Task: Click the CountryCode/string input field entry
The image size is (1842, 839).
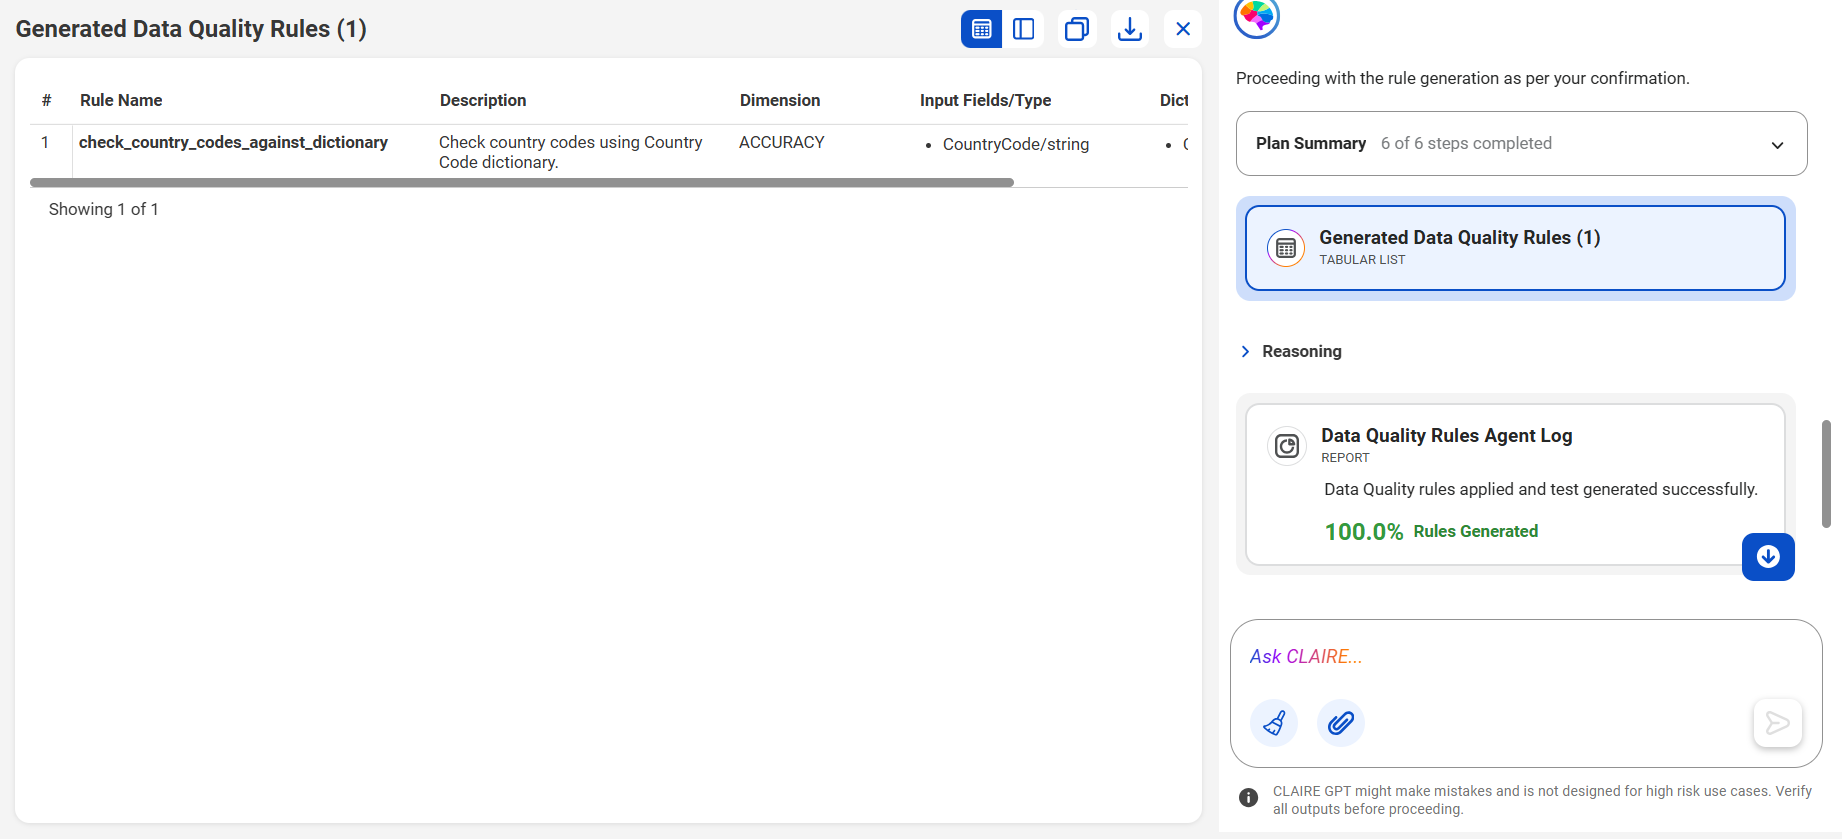Action: point(1016,144)
